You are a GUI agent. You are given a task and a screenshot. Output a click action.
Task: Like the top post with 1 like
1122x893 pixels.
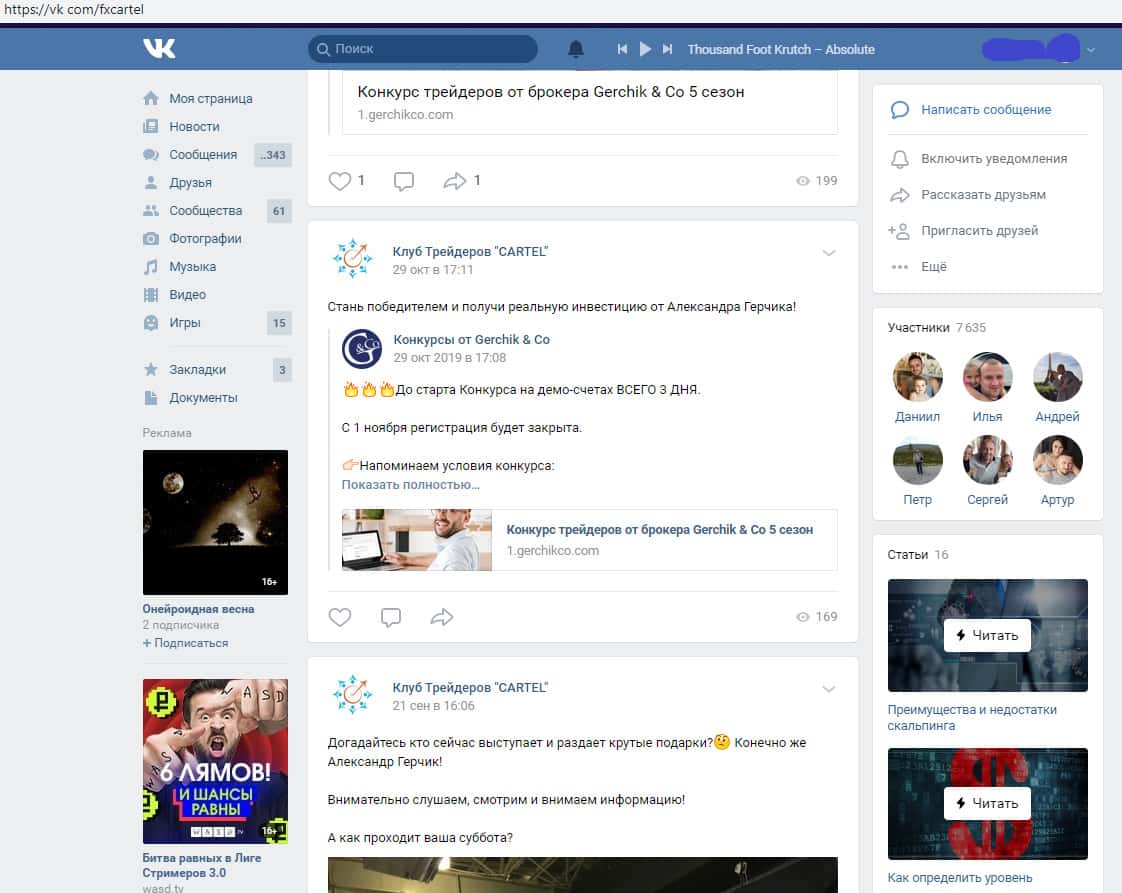(x=340, y=181)
